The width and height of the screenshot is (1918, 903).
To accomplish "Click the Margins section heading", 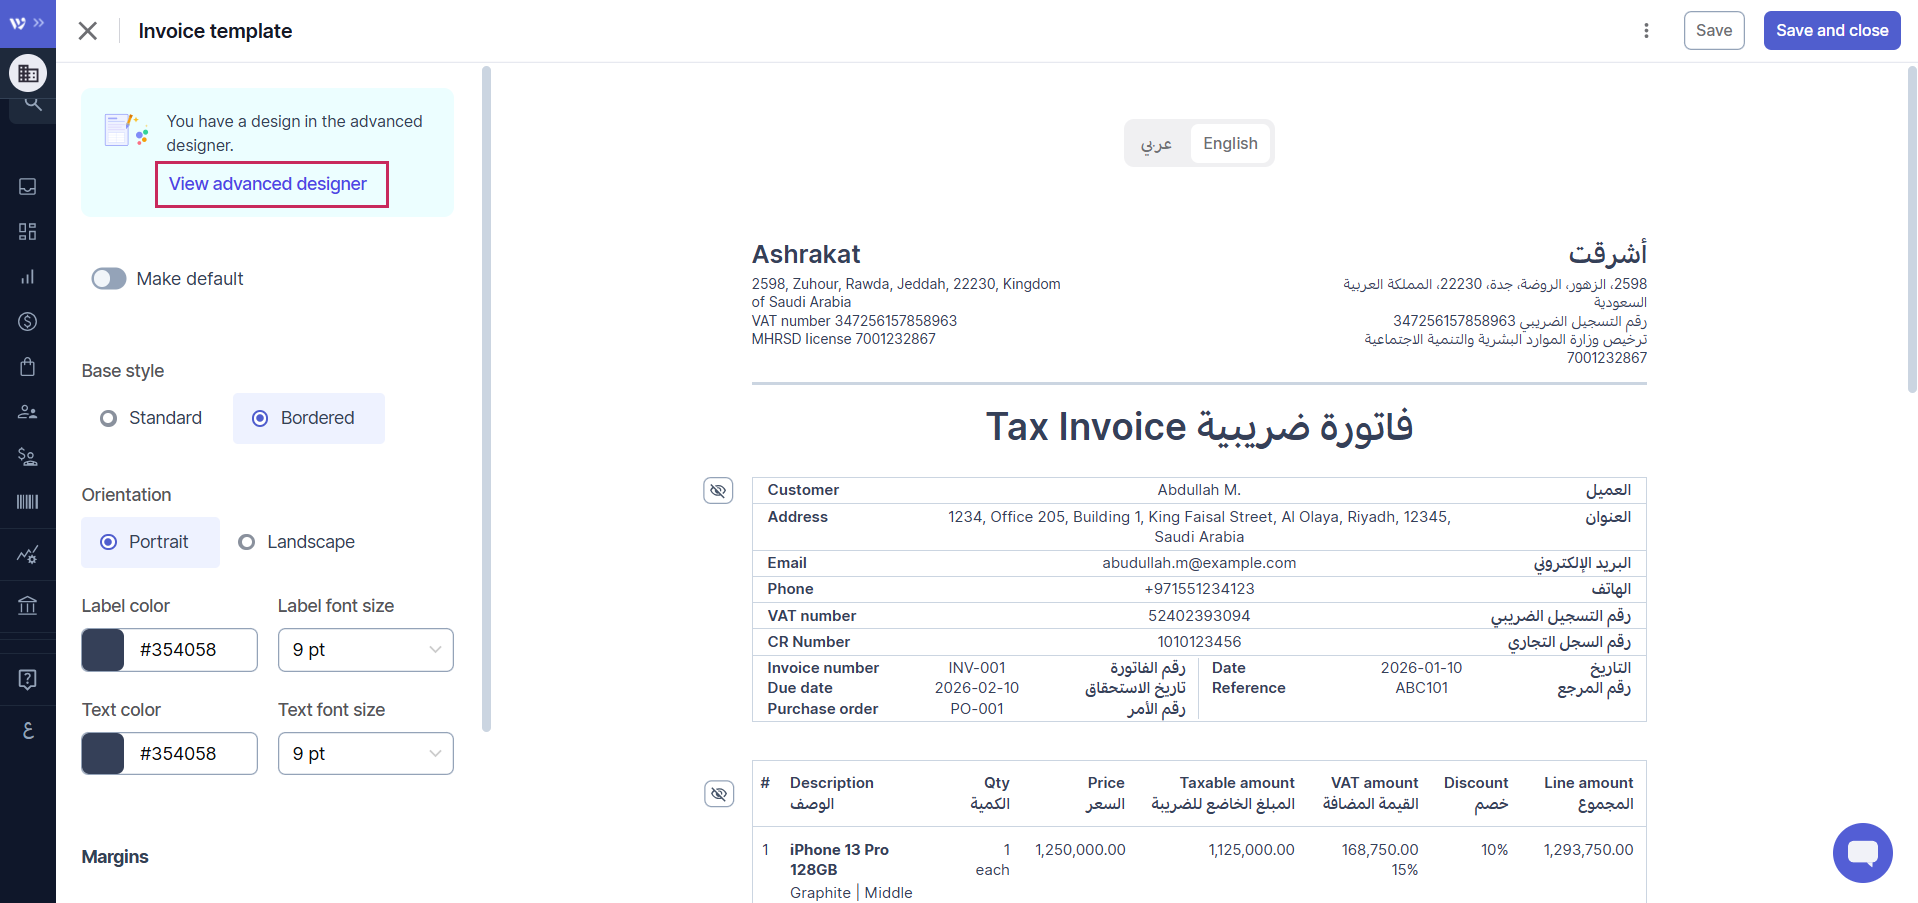I will point(115,857).
